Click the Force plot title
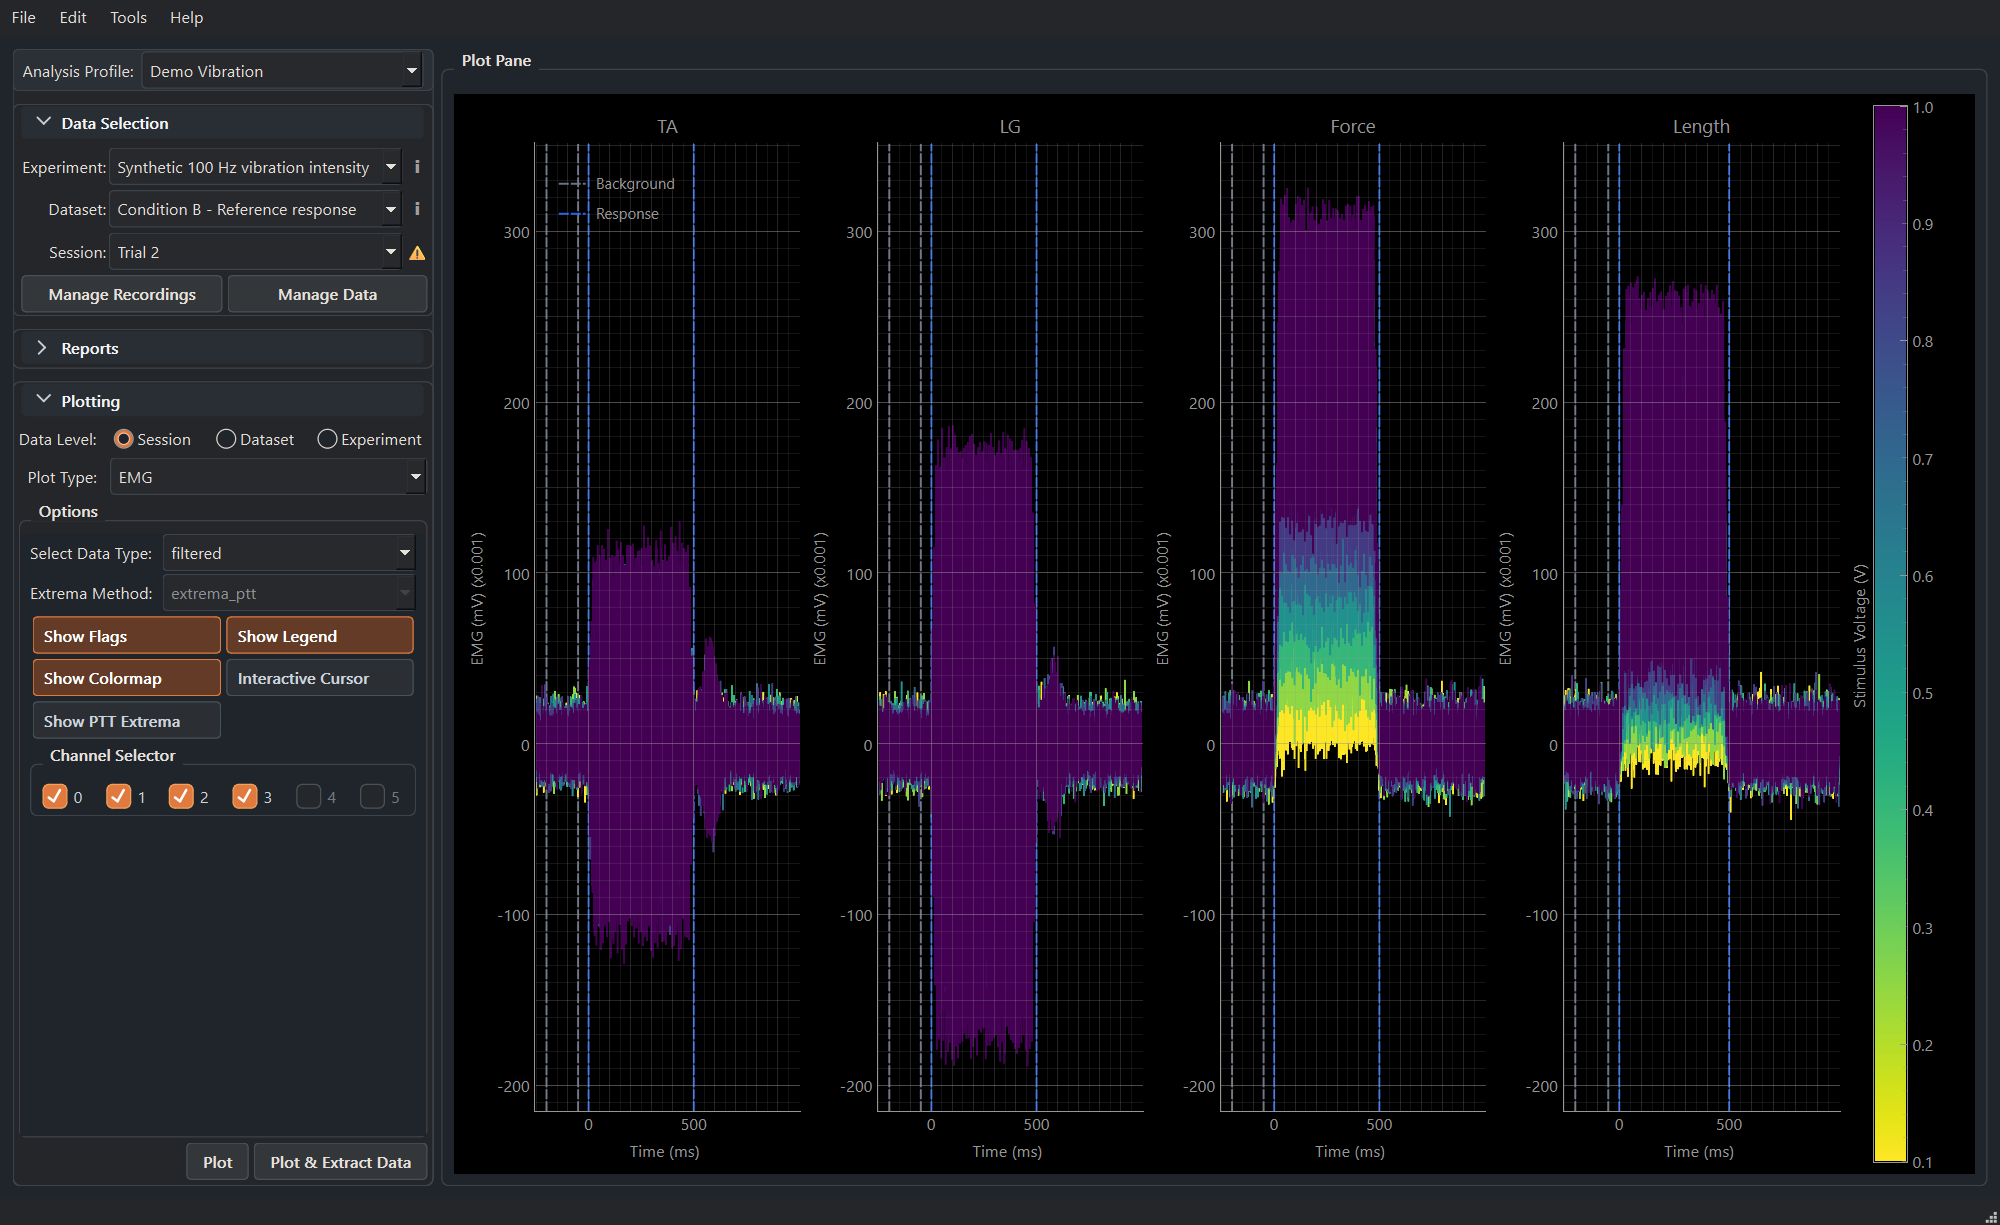 tap(1352, 127)
